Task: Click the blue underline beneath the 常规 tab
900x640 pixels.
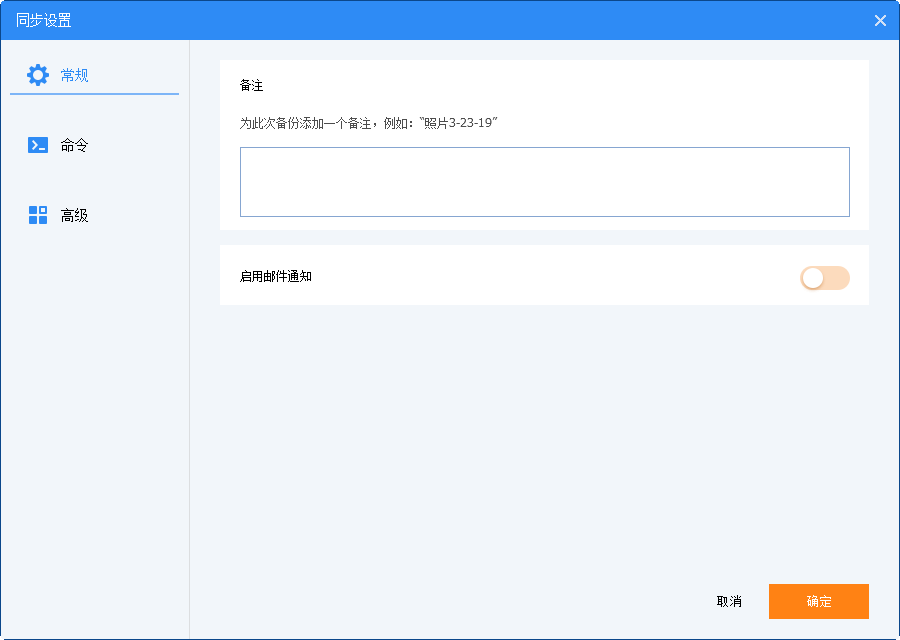Action: pos(94,94)
